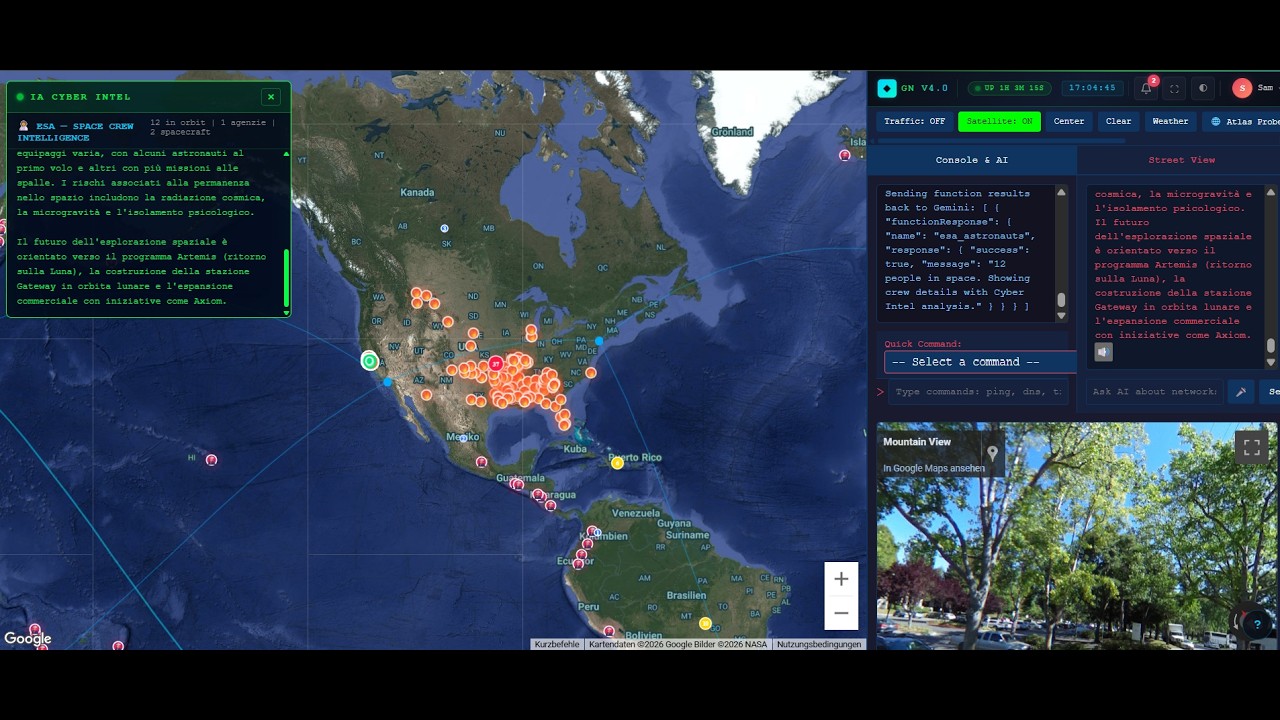Click the red cluster marker labeled 37

(x=495, y=364)
